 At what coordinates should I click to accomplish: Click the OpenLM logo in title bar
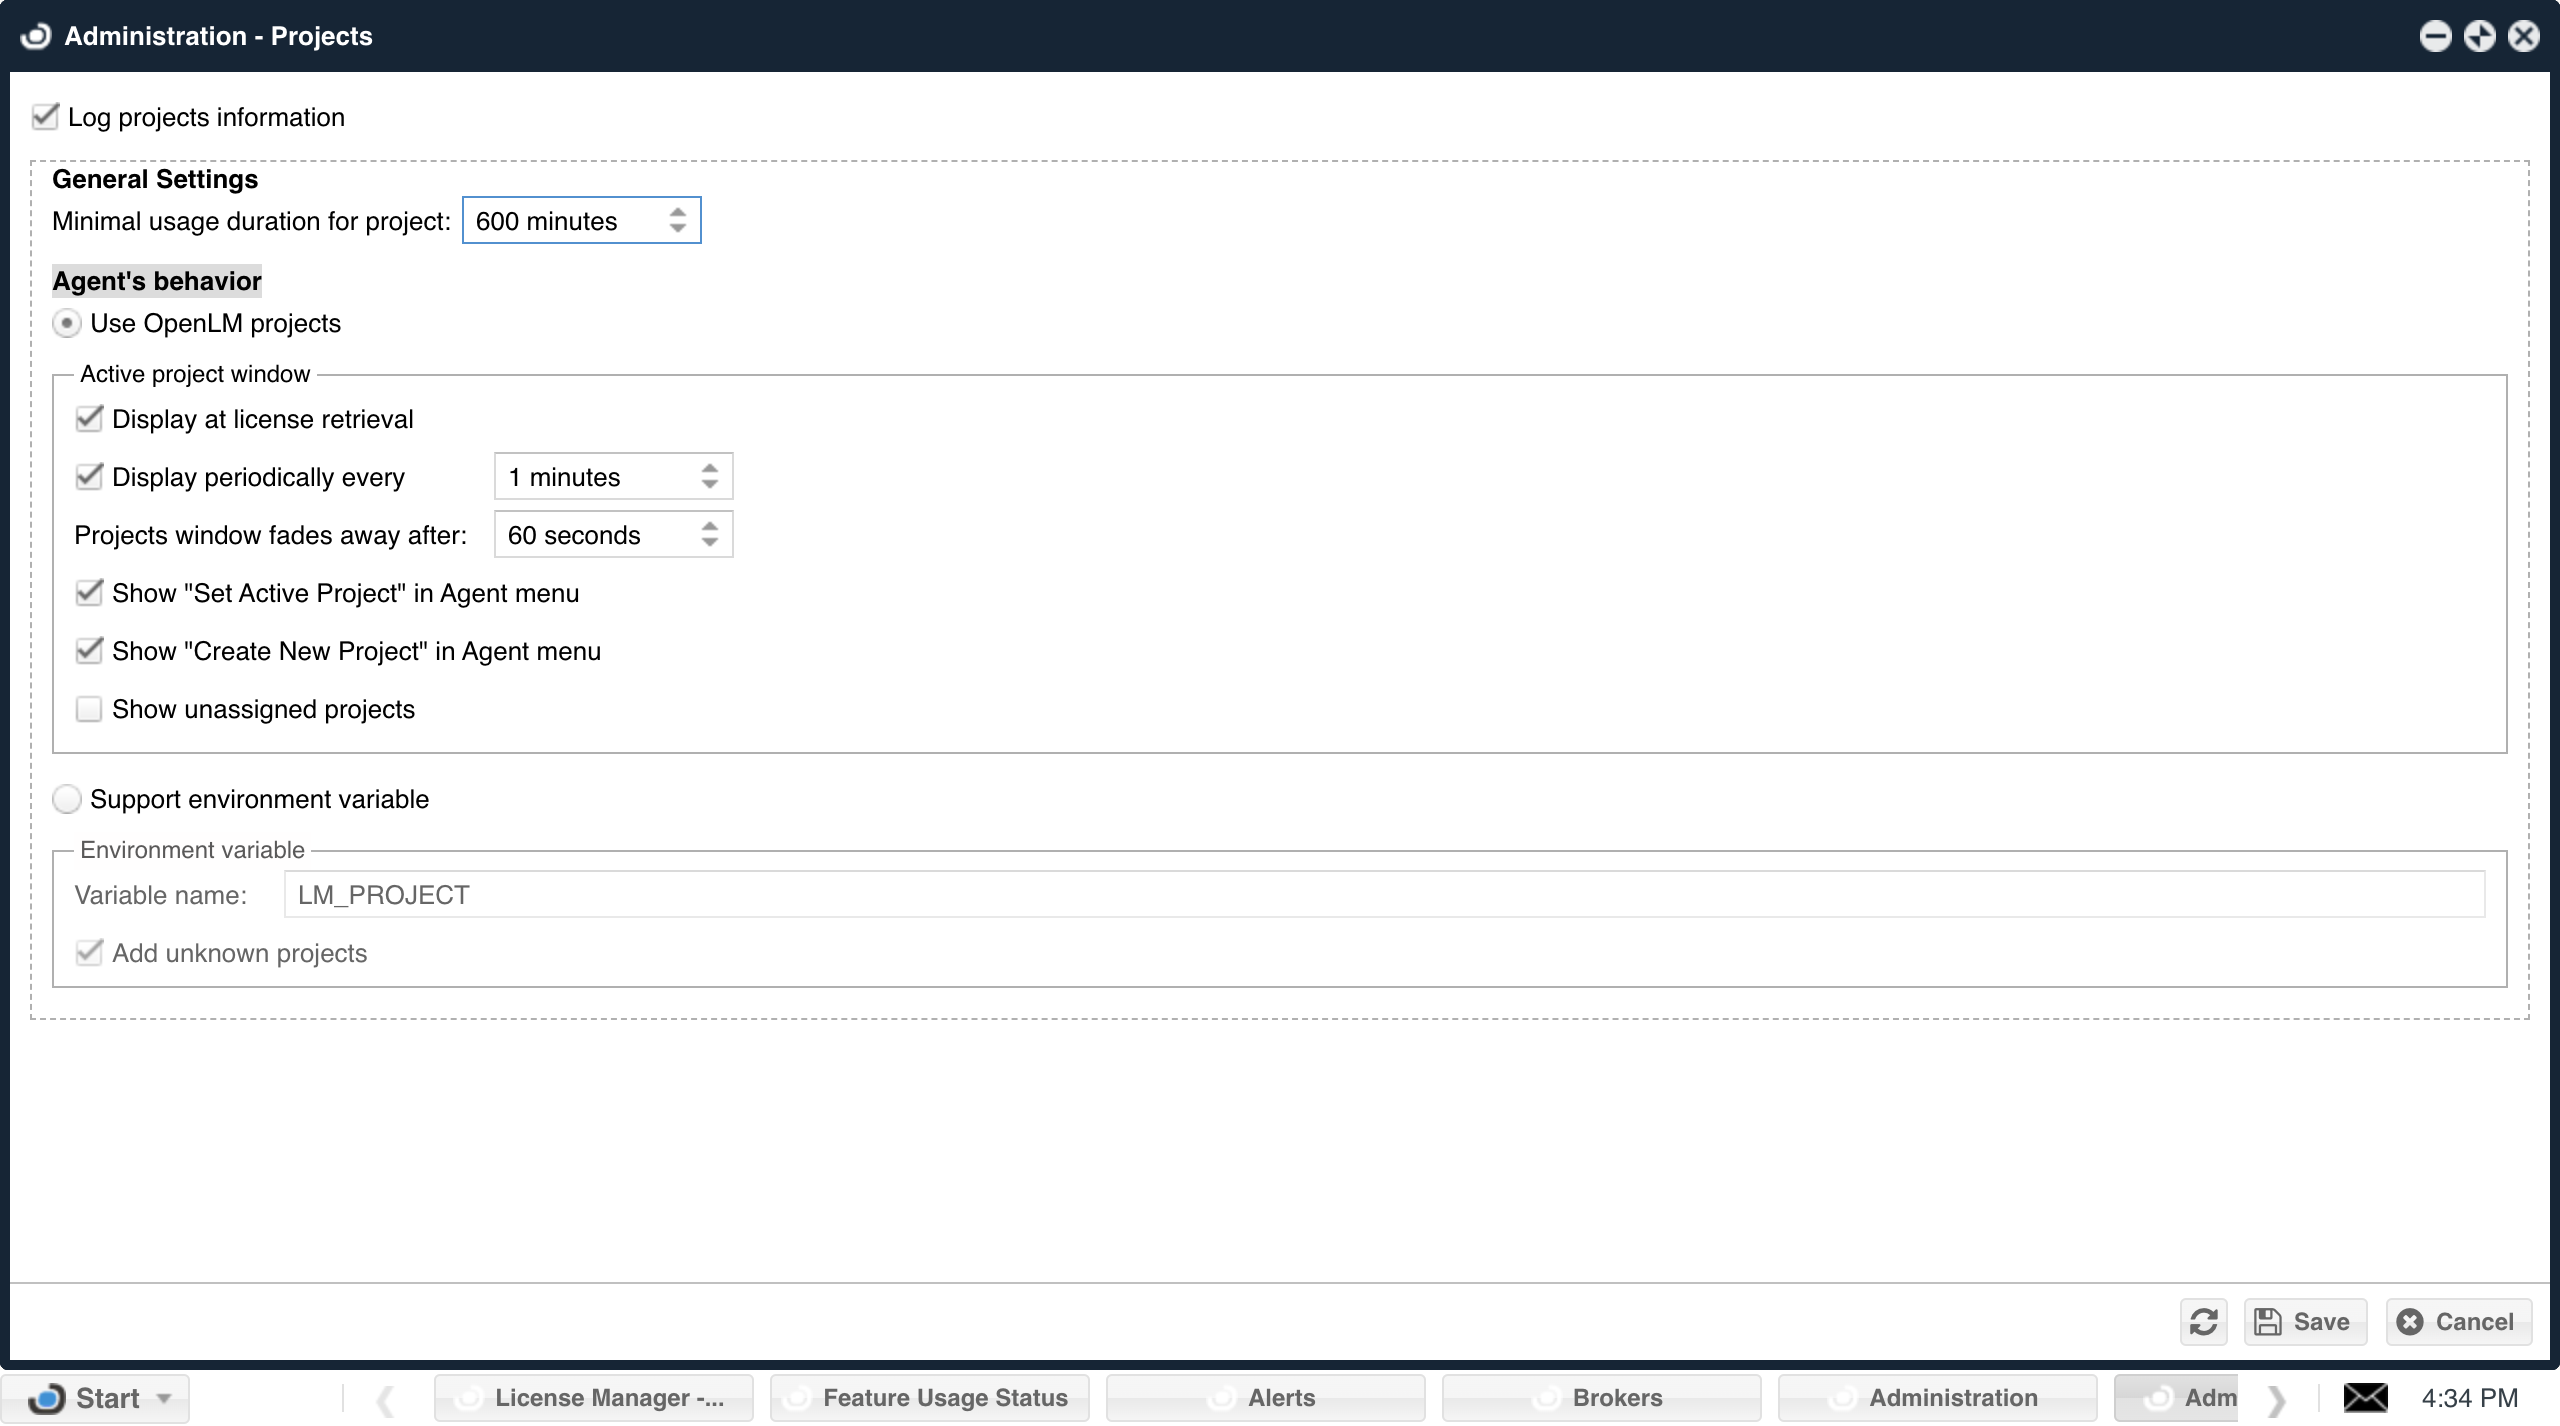(x=36, y=36)
